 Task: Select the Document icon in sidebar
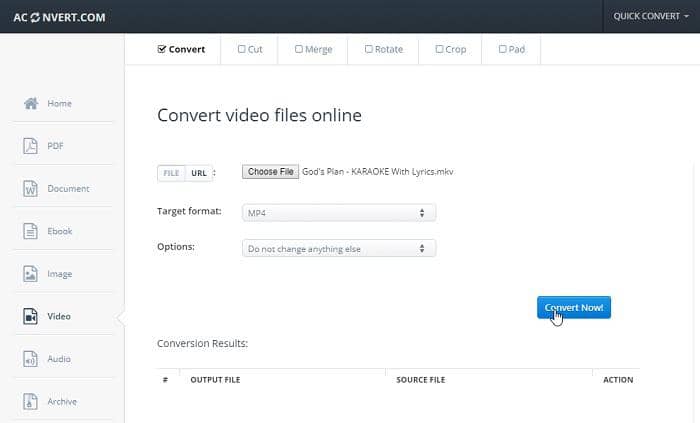tap(30, 188)
